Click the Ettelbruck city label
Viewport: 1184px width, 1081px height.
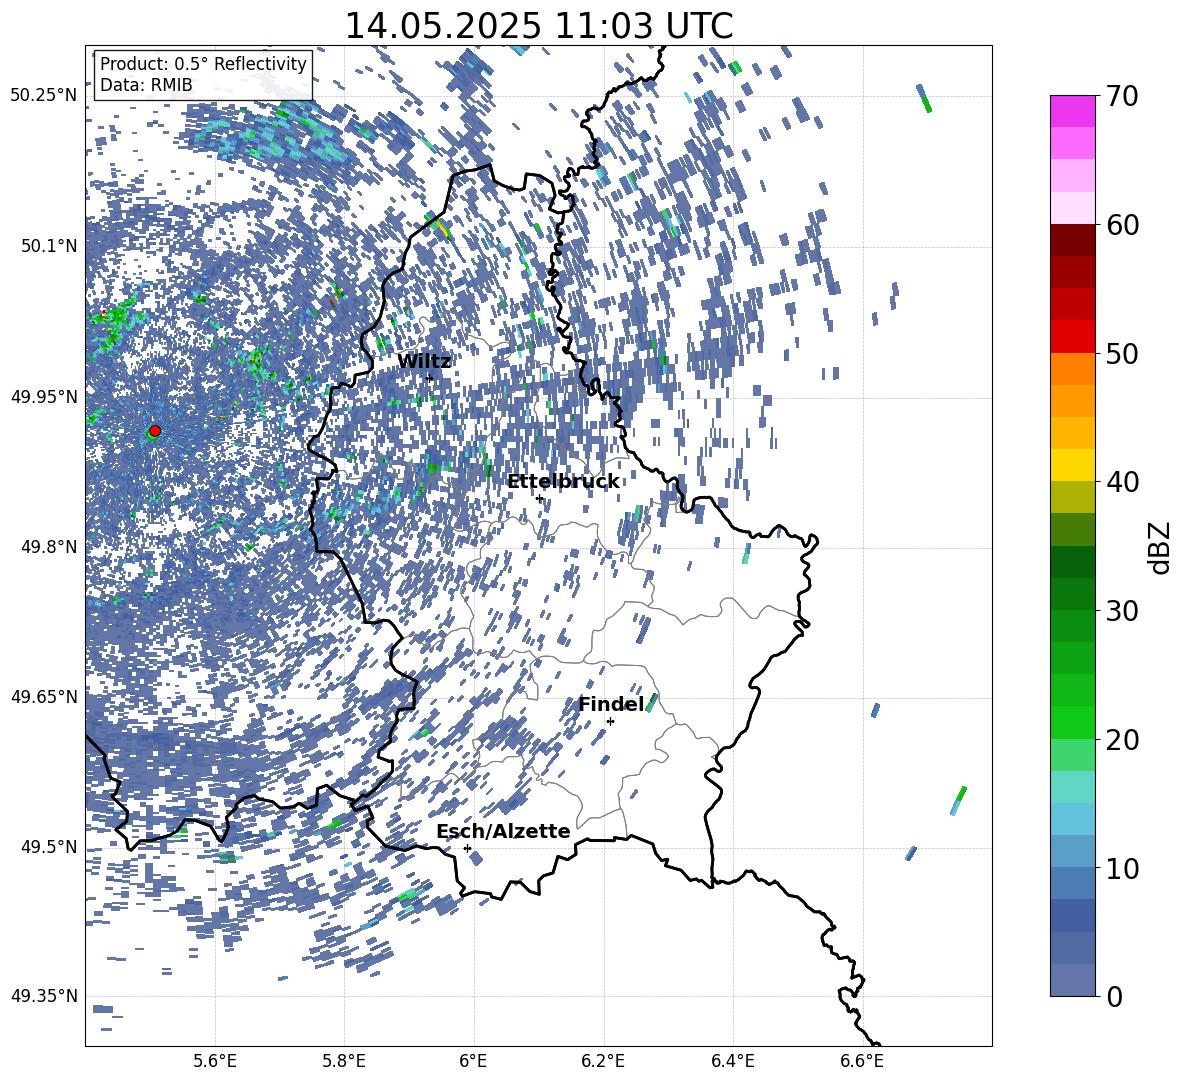[563, 482]
